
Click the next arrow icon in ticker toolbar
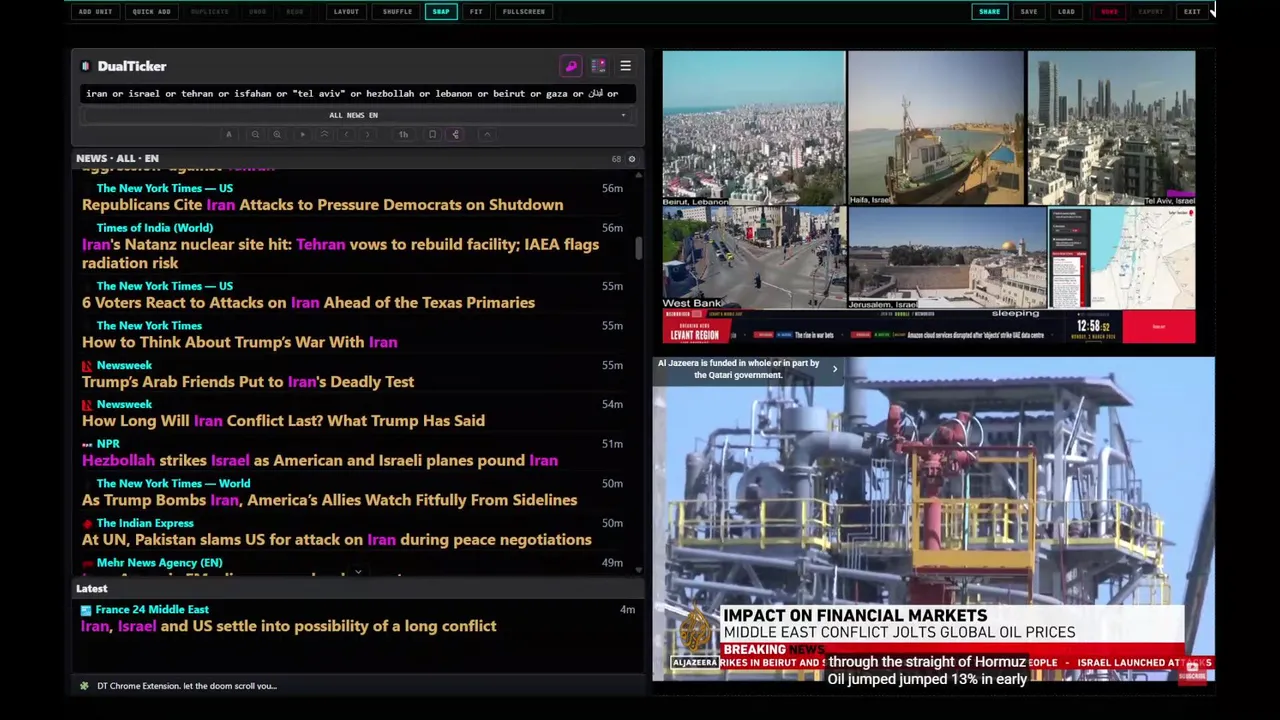(367, 134)
